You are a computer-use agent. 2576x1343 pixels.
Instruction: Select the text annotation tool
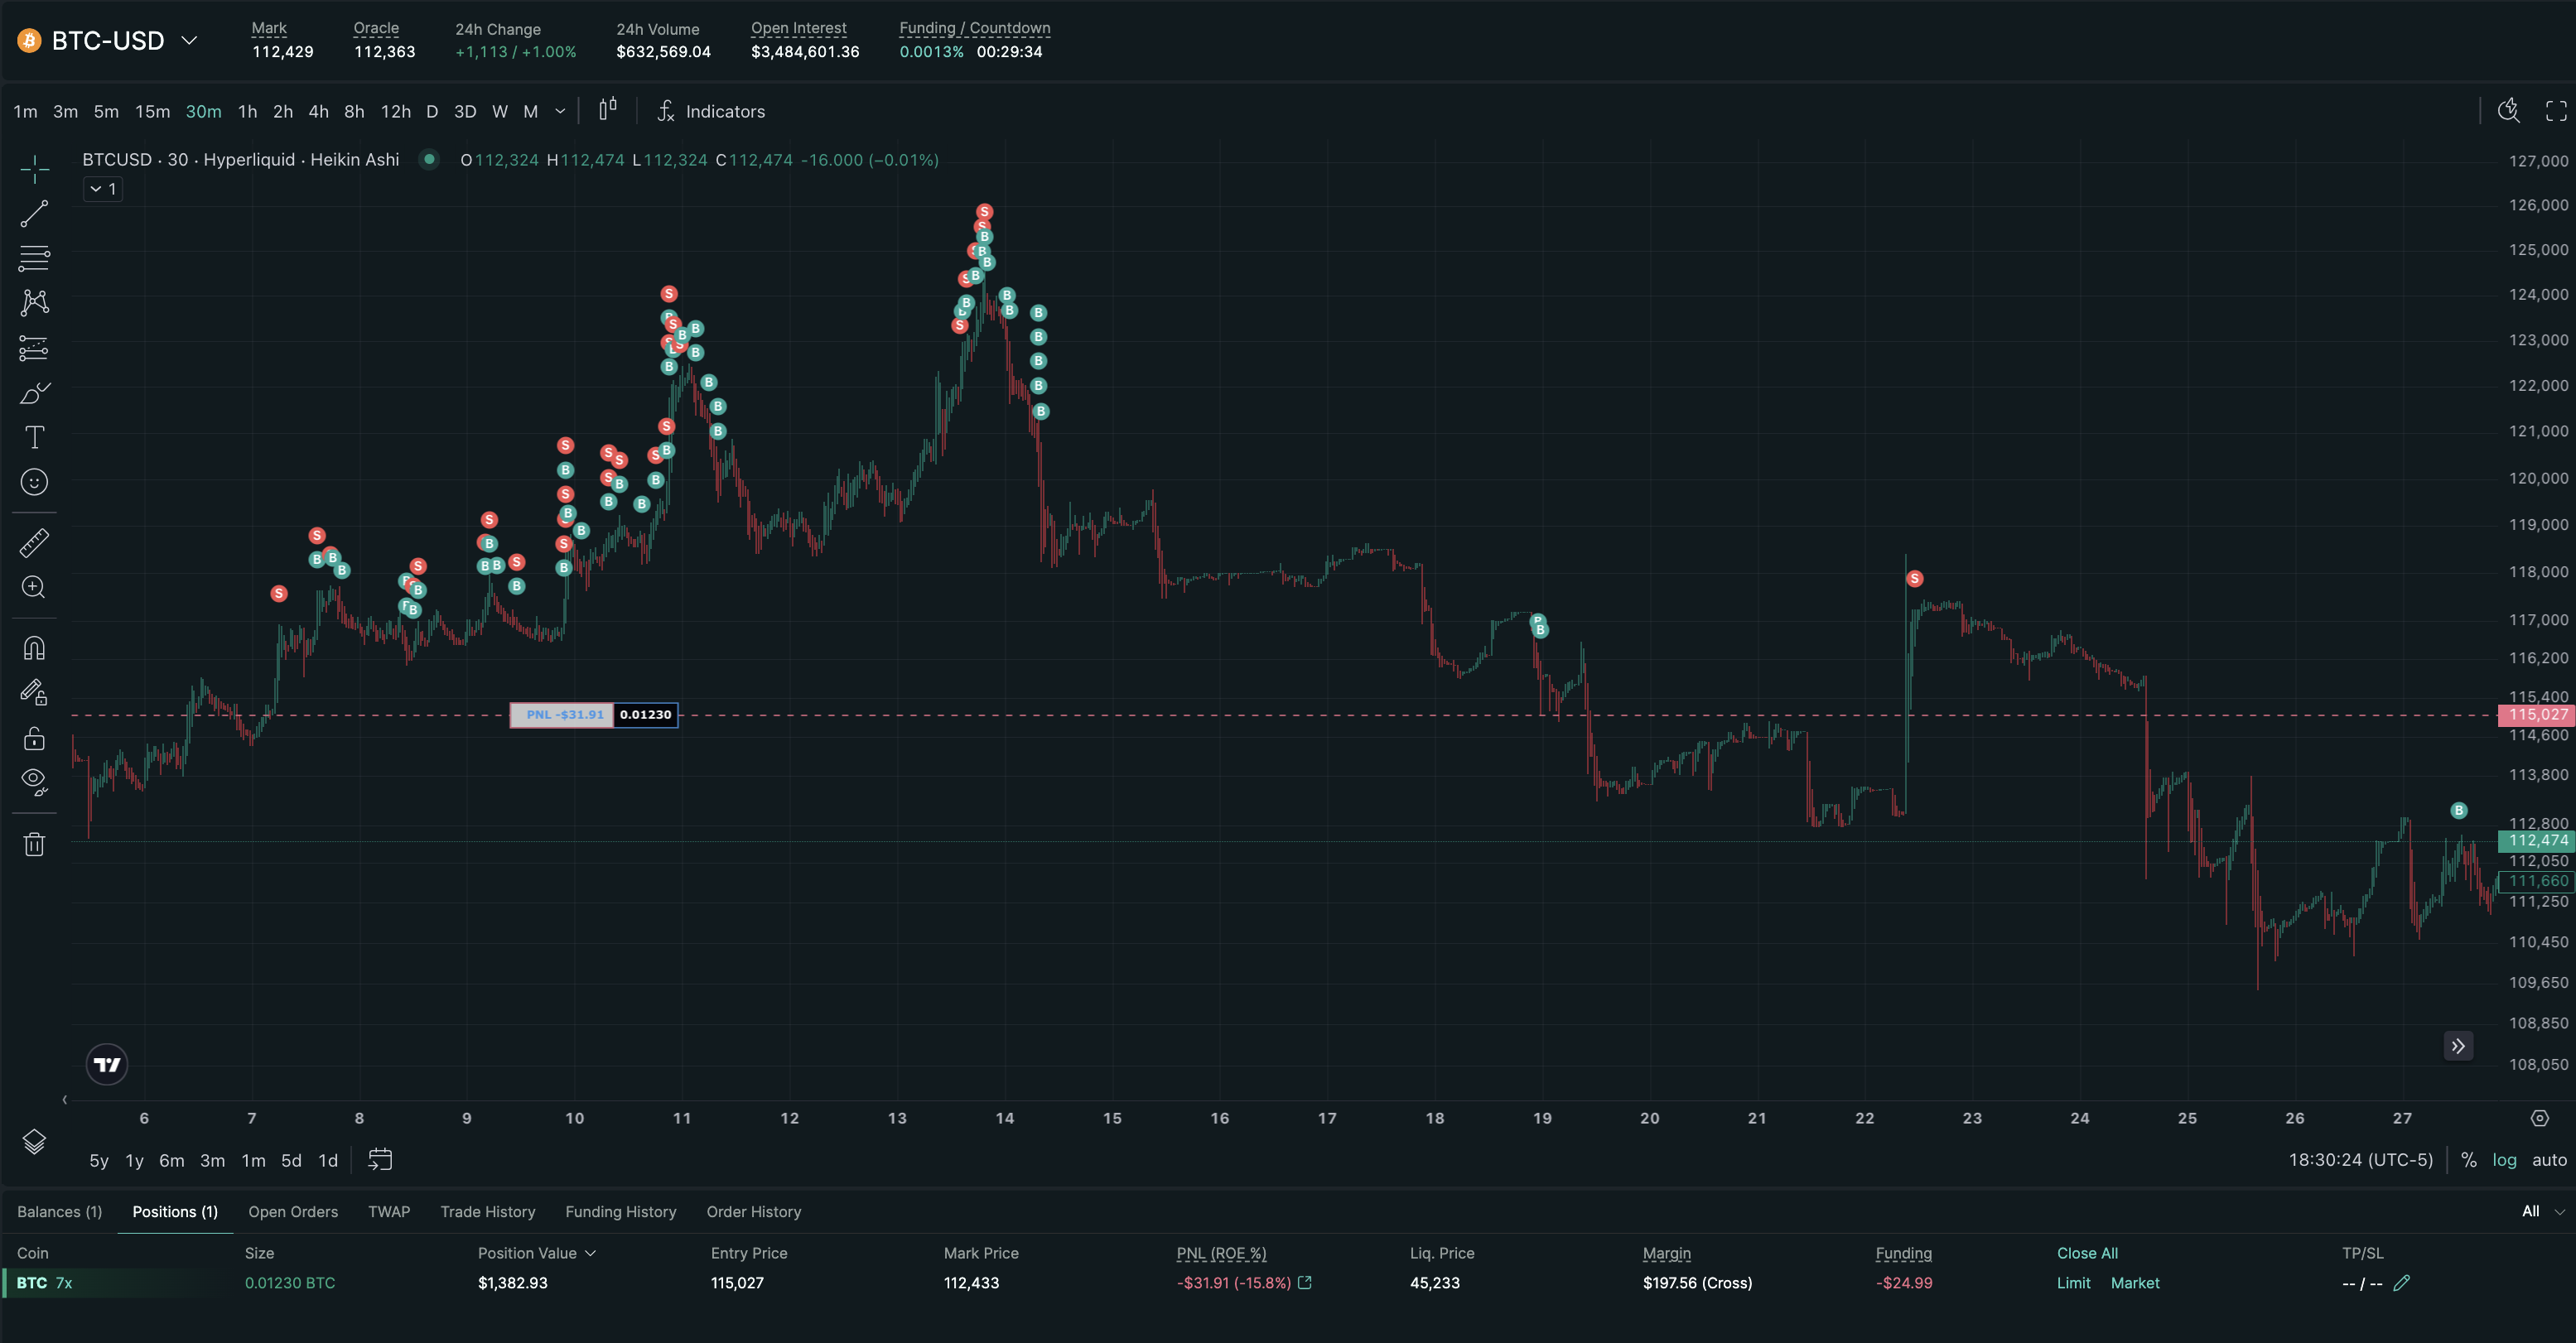(x=34, y=437)
